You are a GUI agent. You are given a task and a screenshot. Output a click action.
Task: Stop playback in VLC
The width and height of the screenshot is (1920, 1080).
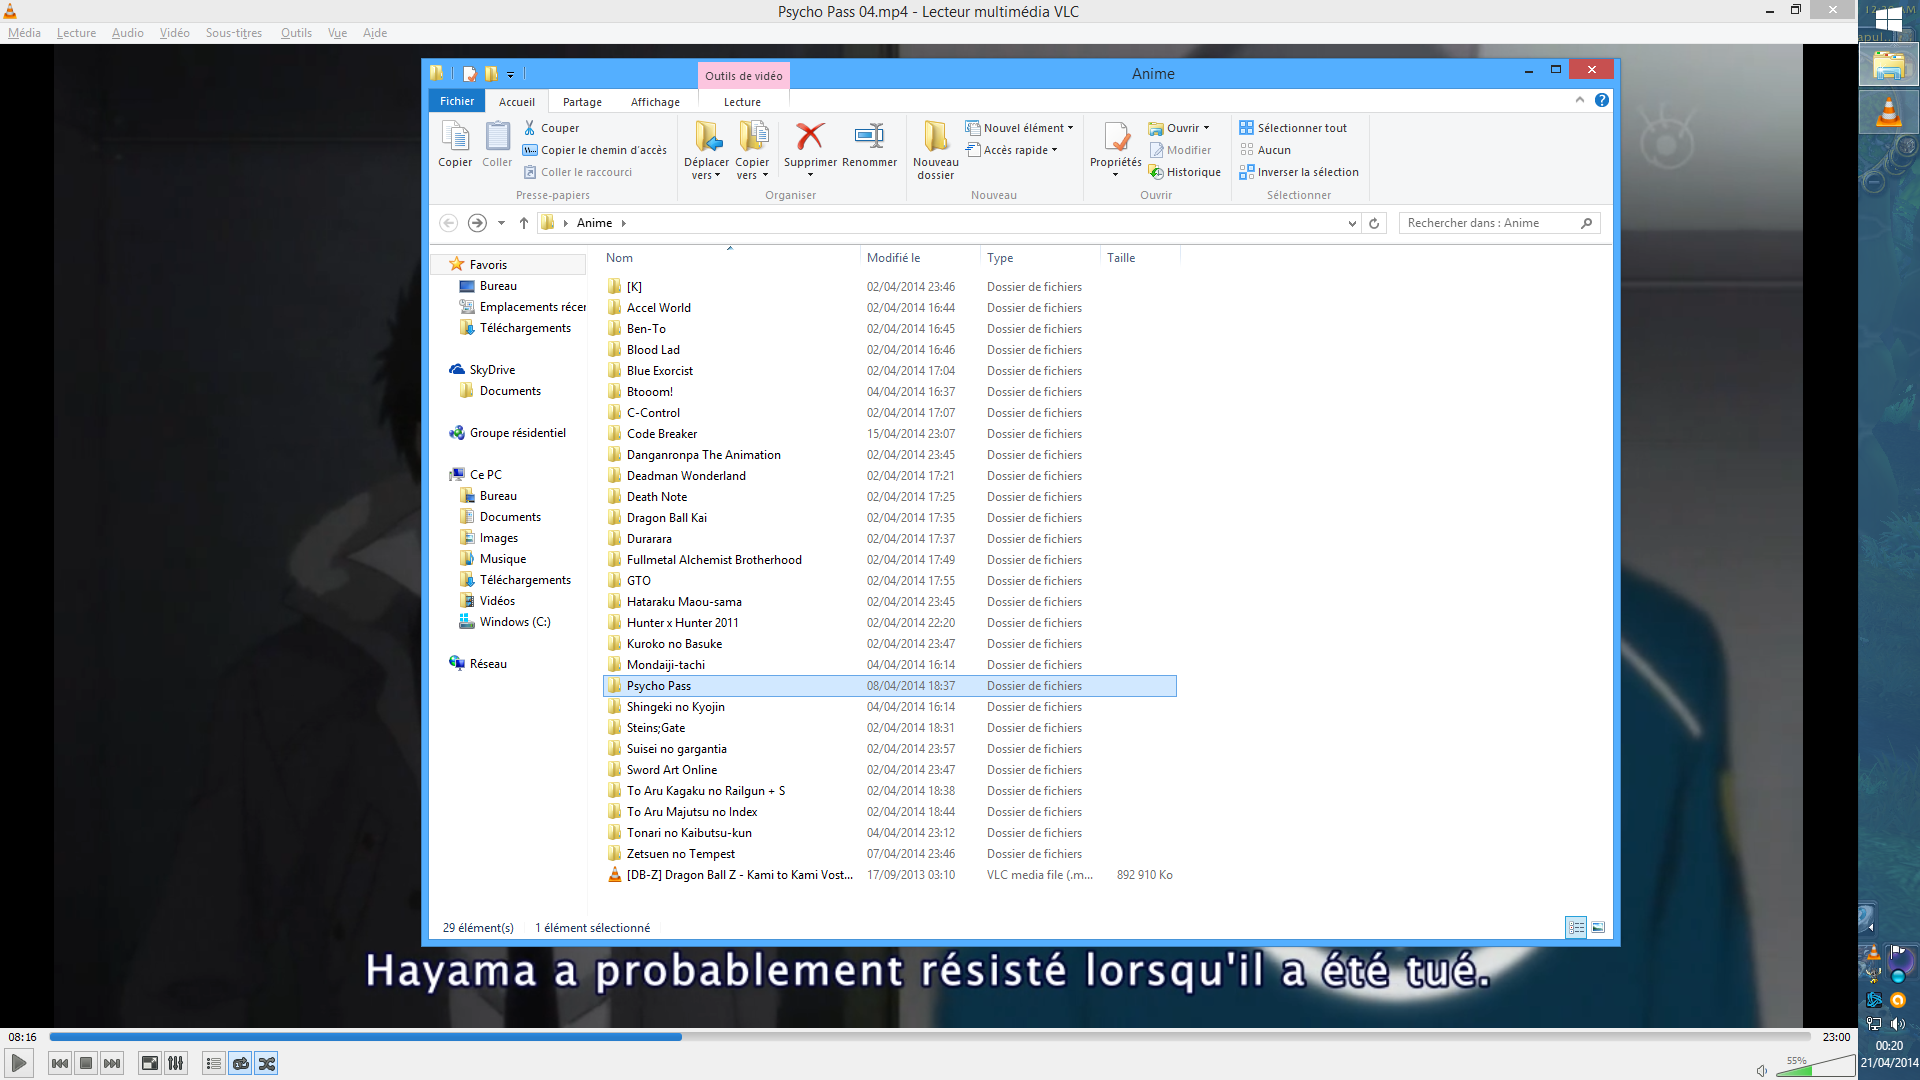(x=86, y=1063)
